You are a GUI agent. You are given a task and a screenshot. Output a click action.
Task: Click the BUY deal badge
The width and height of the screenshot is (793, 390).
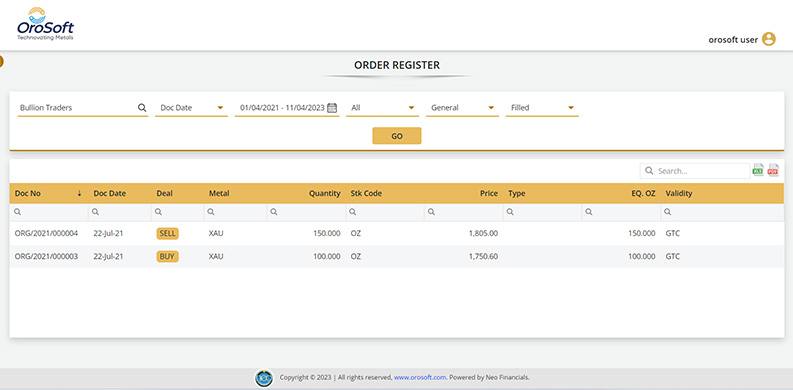click(x=167, y=256)
